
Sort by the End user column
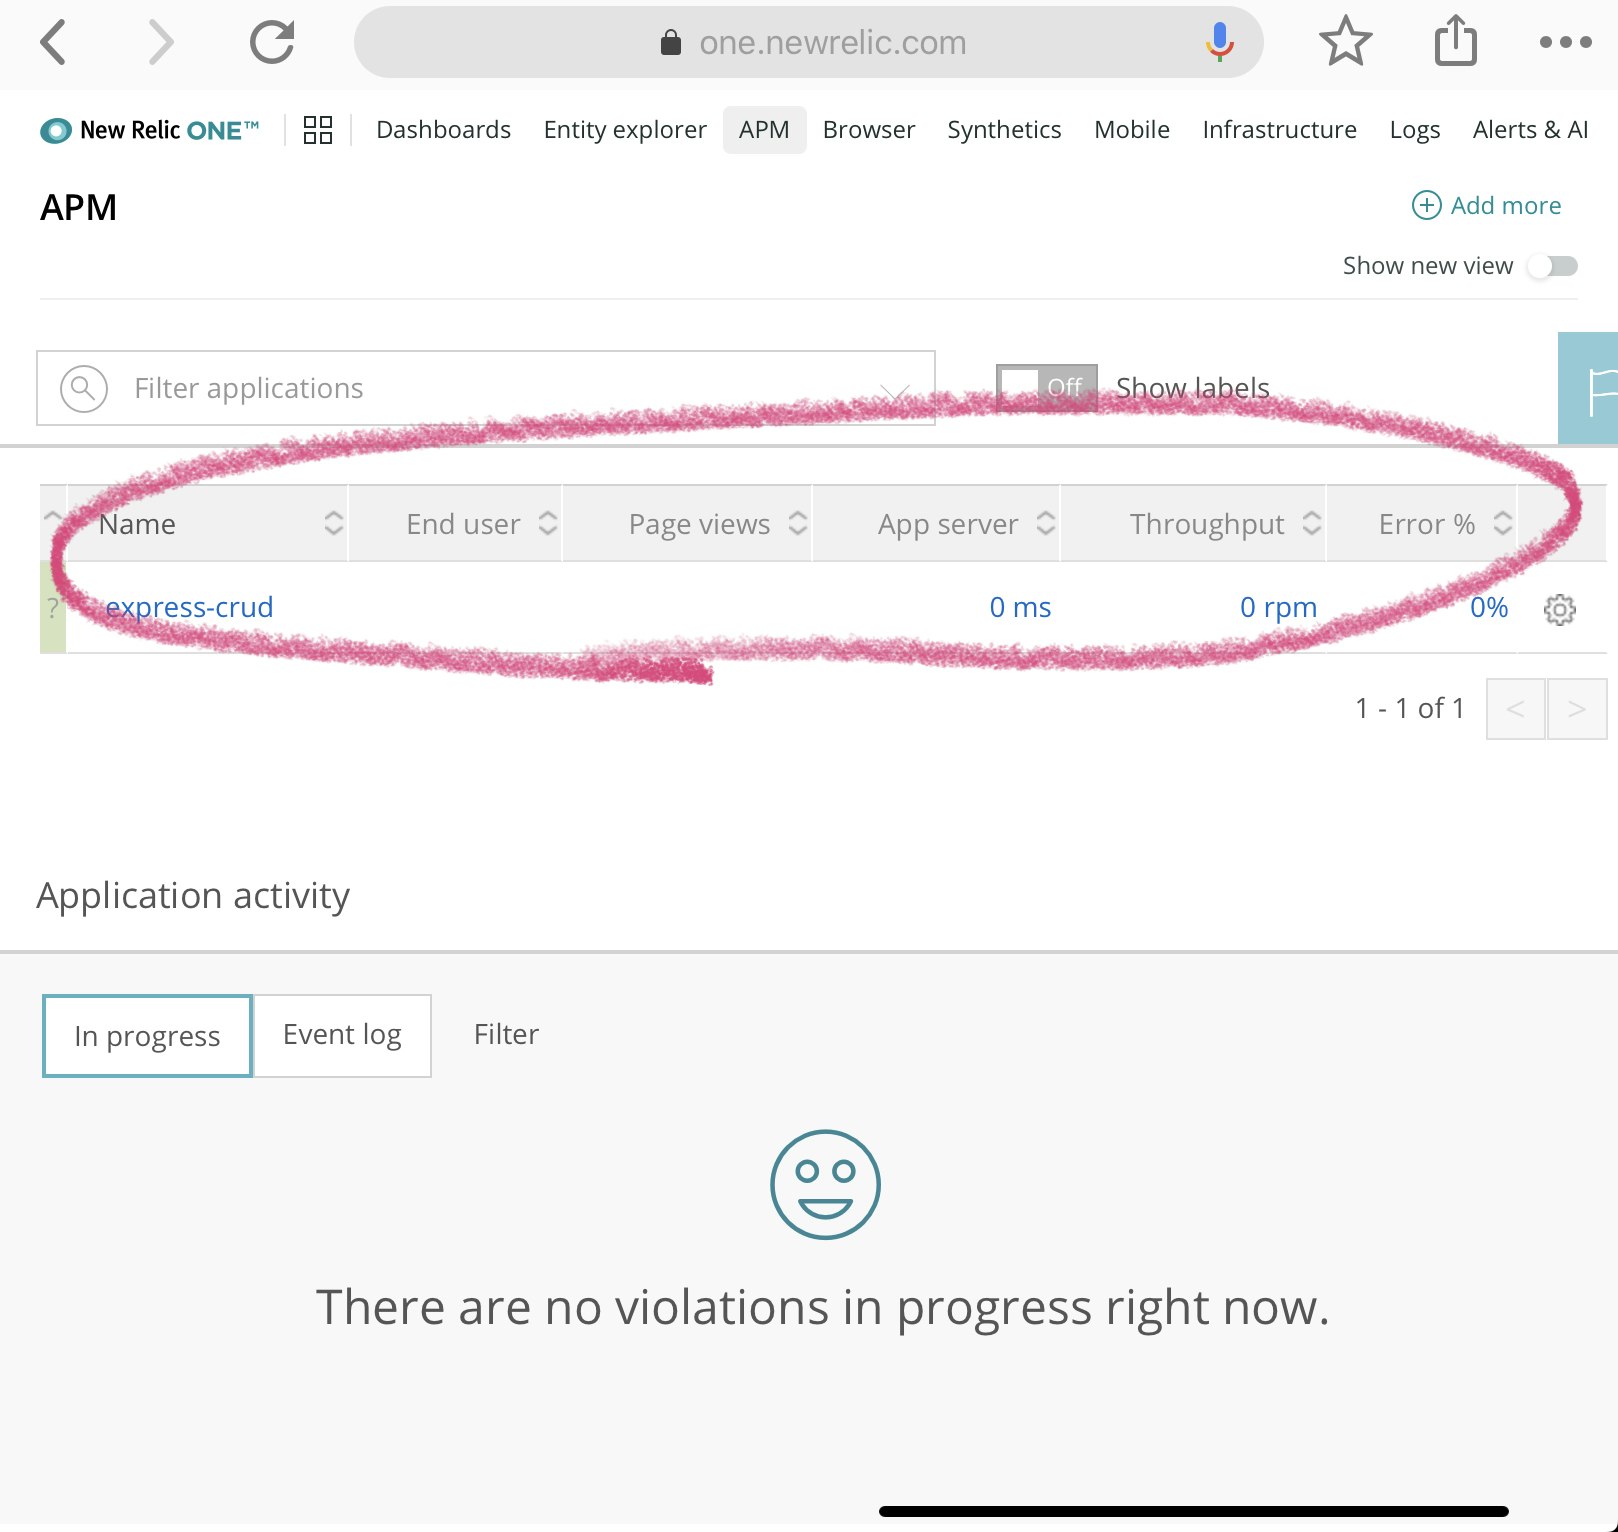point(456,524)
